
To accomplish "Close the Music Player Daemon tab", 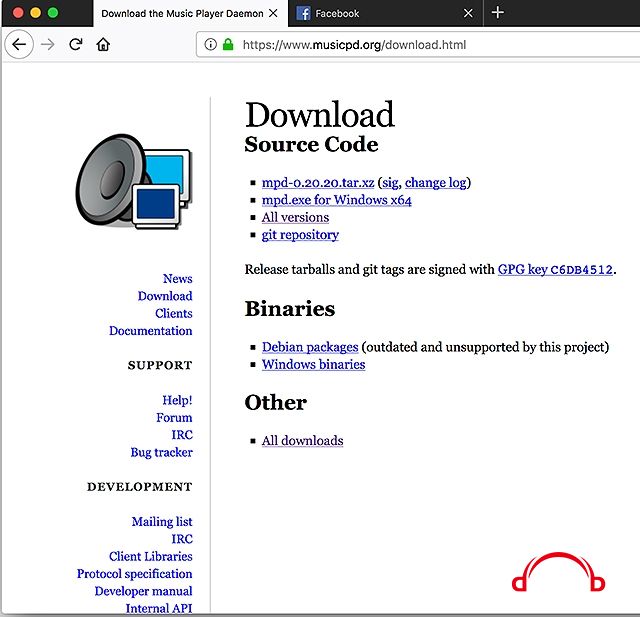I will (x=273, y=13).
